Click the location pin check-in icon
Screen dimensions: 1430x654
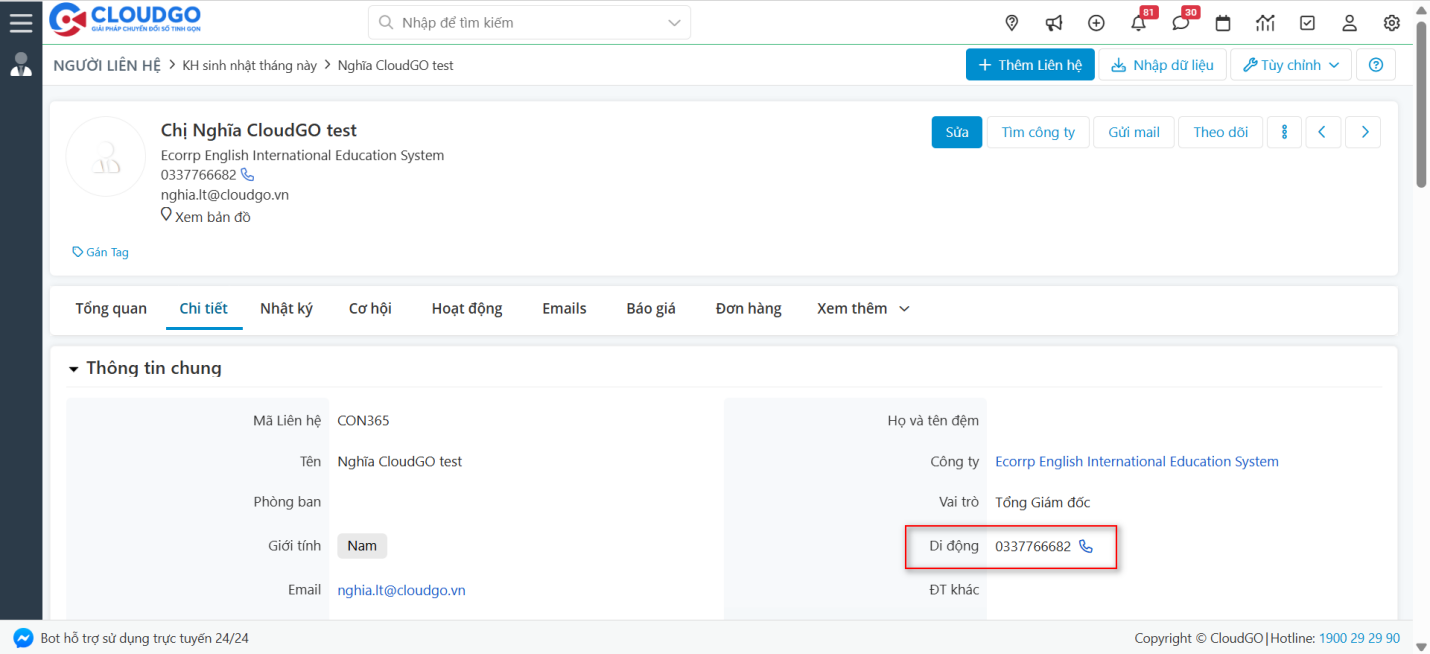coord(1011,22)
